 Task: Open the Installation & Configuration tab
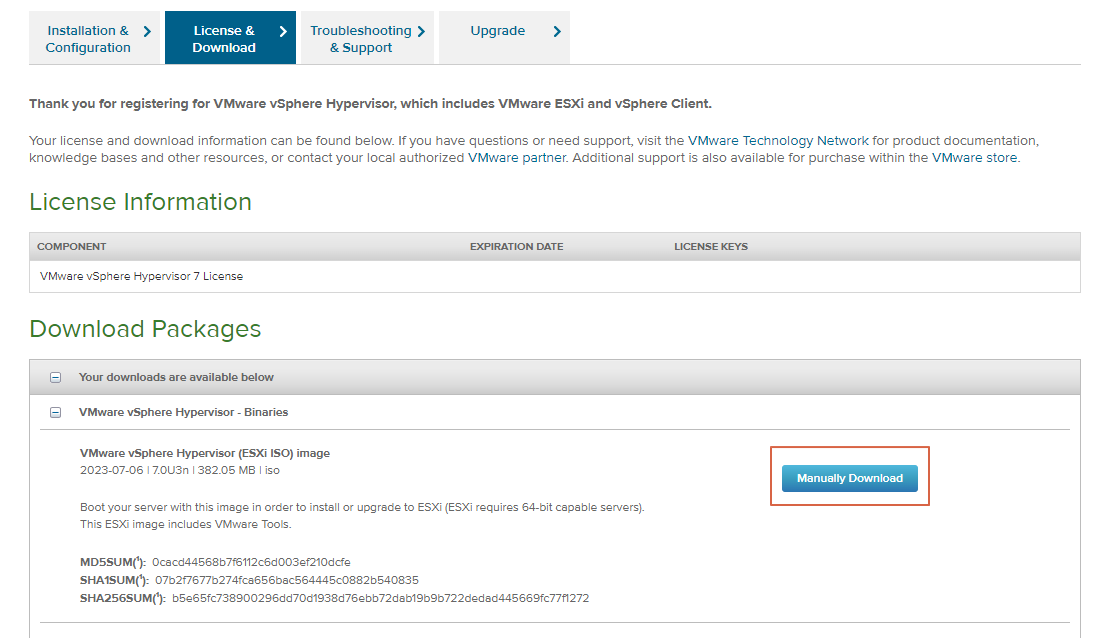pos(95,38)
